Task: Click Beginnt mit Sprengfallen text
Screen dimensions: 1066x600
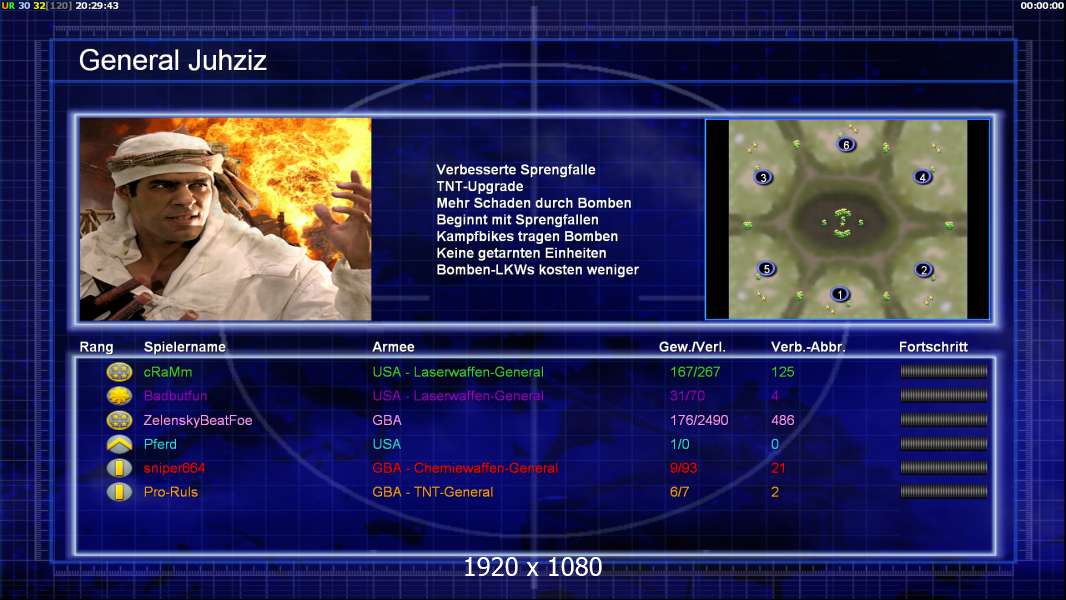Action: 517,219
